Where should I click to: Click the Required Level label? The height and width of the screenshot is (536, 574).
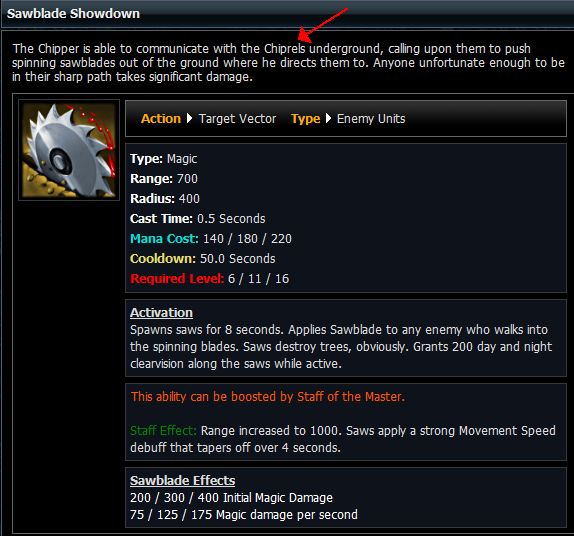tap(177, 279)
